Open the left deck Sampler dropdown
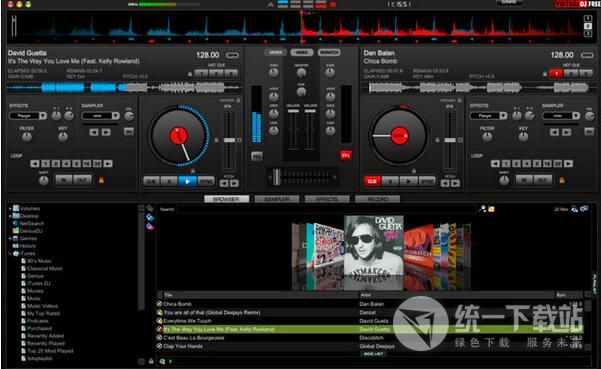Viewport: 601px width, 369px height. (100, 116)
